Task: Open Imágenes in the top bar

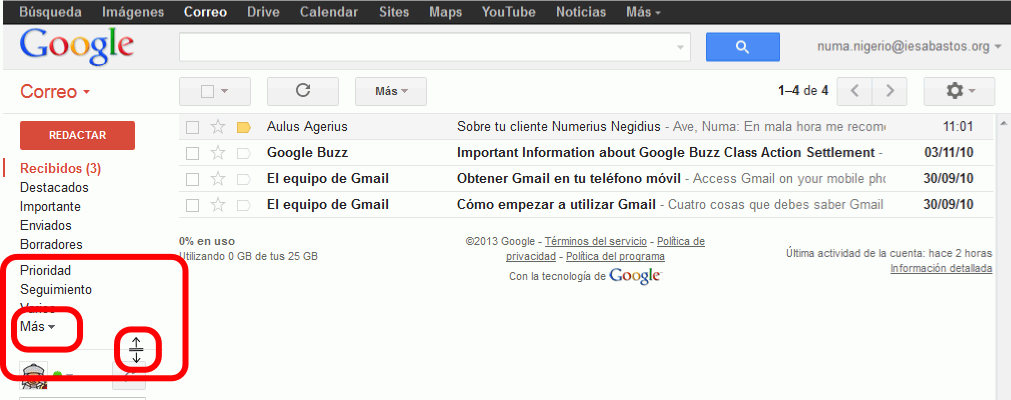Action: 133,12
